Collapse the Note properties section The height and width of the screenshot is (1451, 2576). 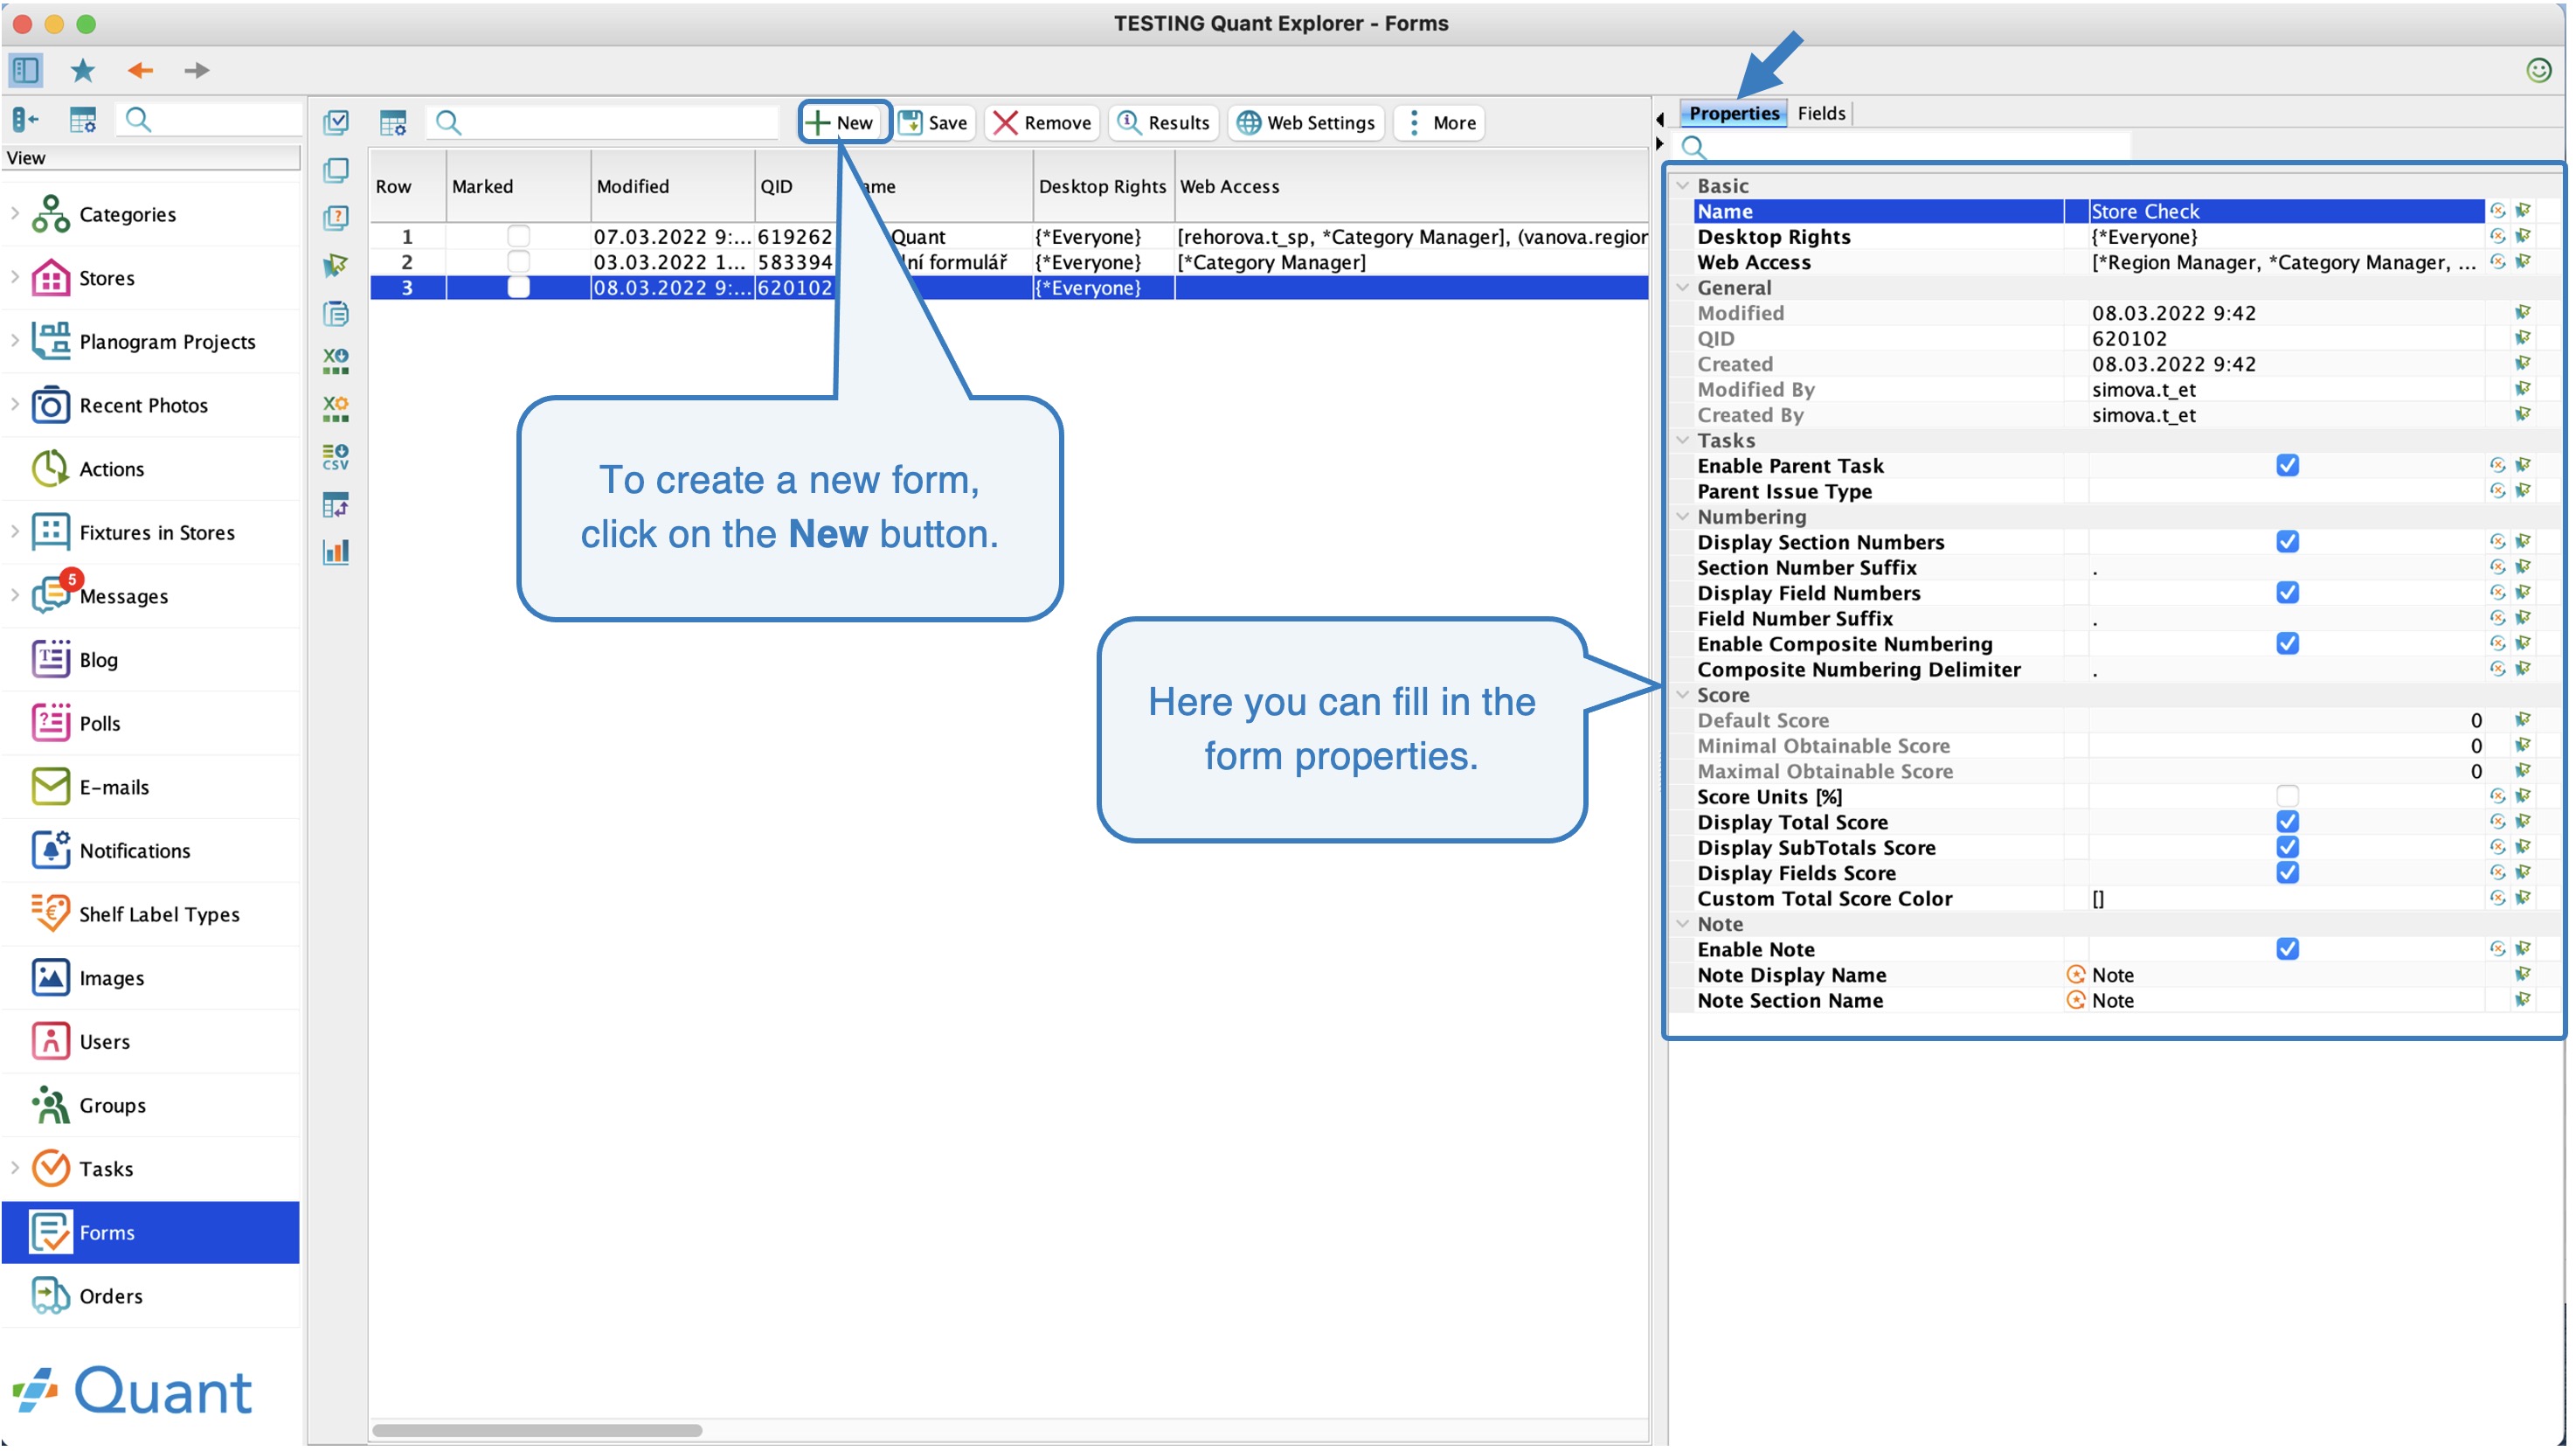[x=1683, y=924]
